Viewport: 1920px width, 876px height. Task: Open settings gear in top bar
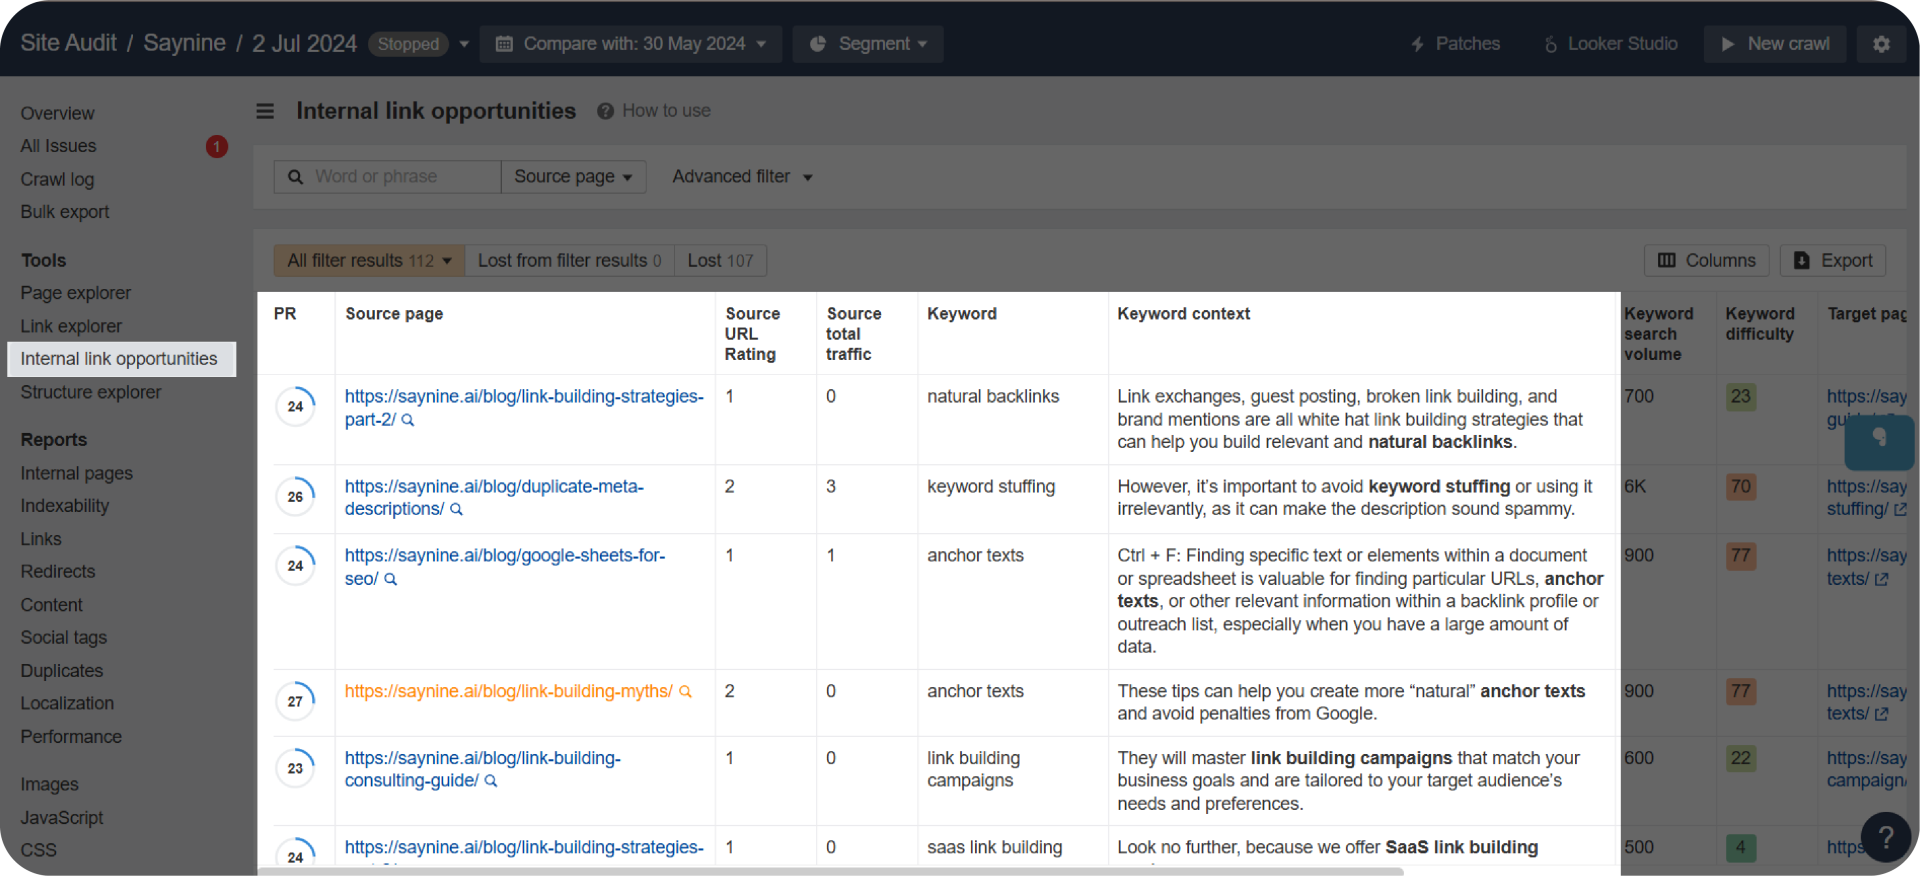(1881, 44)
